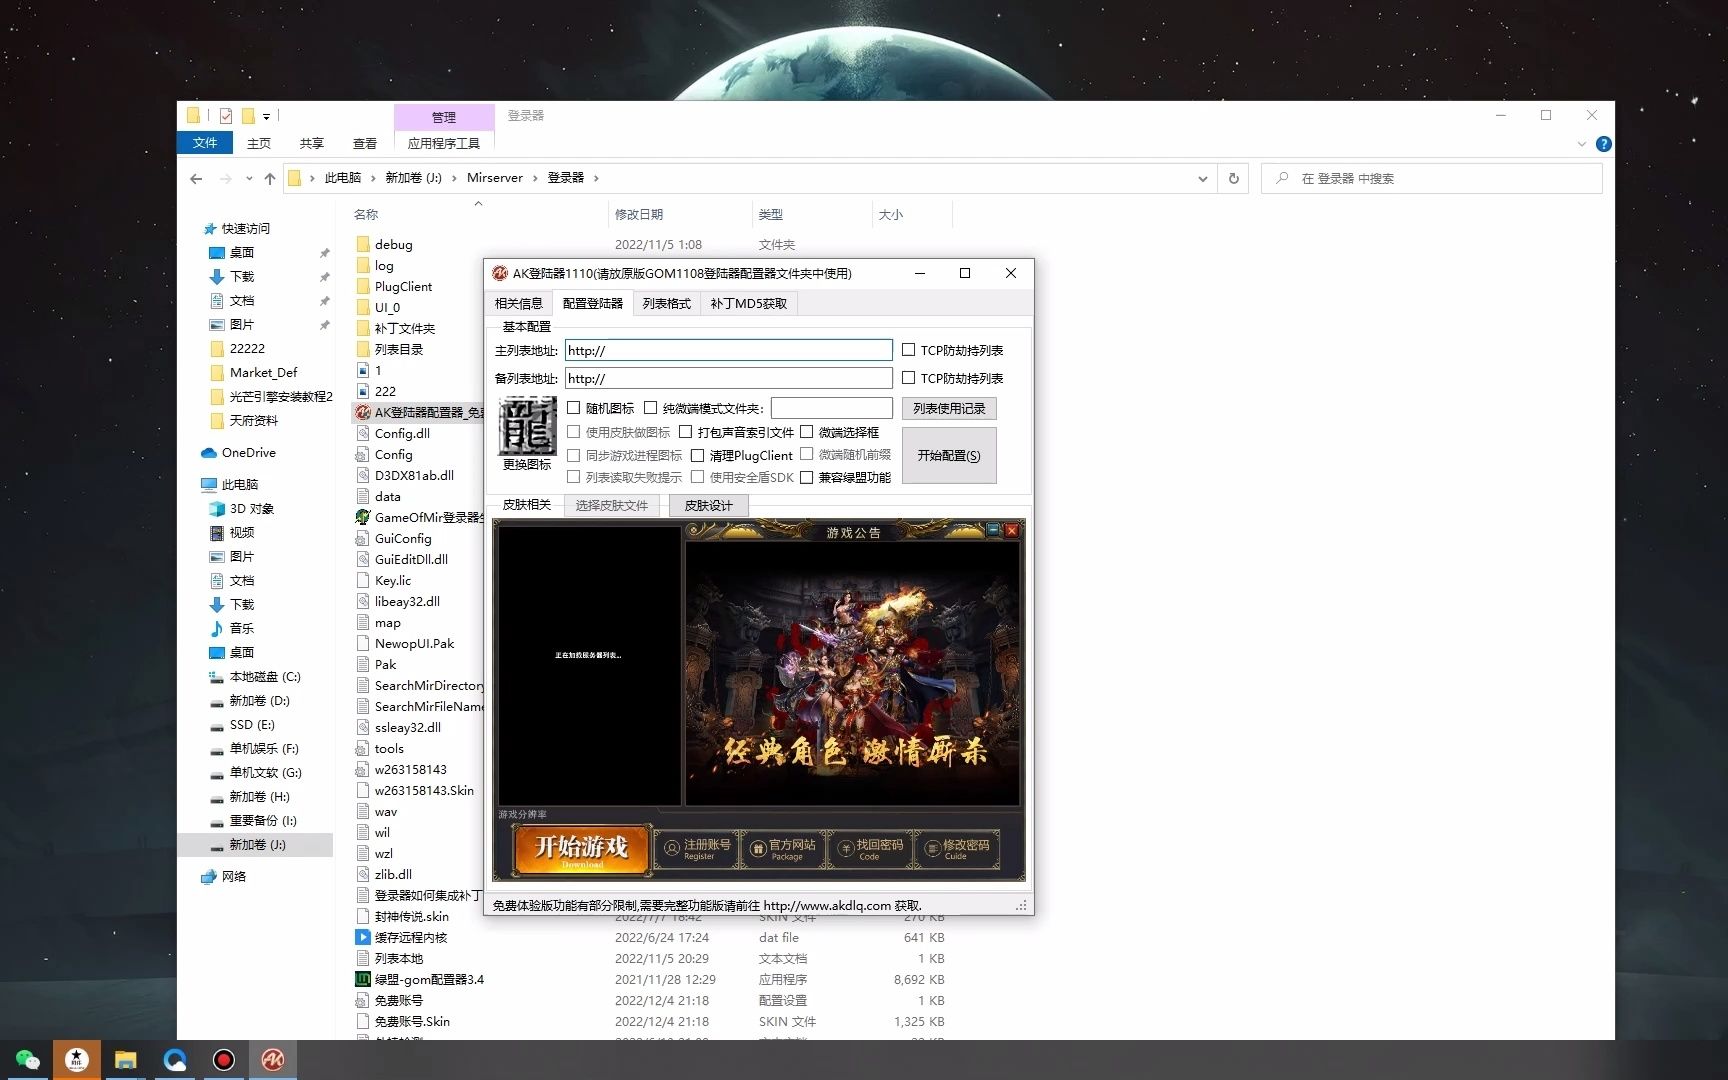
Task: Switch to 相关信息 tab
Action: [518, 303]
